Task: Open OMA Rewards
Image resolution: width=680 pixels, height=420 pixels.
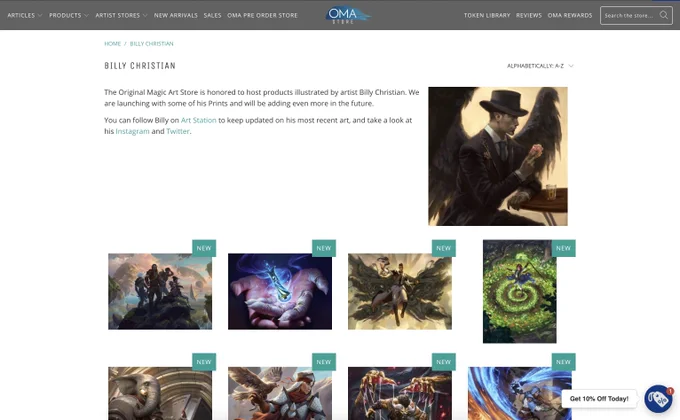Action: 570,15
